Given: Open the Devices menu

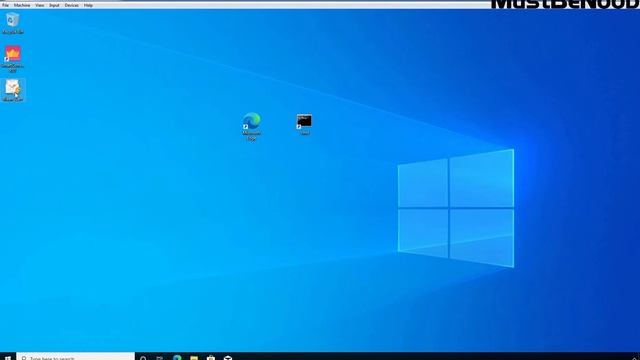Looking at the screenshot, I should click(x=71, y=5).
